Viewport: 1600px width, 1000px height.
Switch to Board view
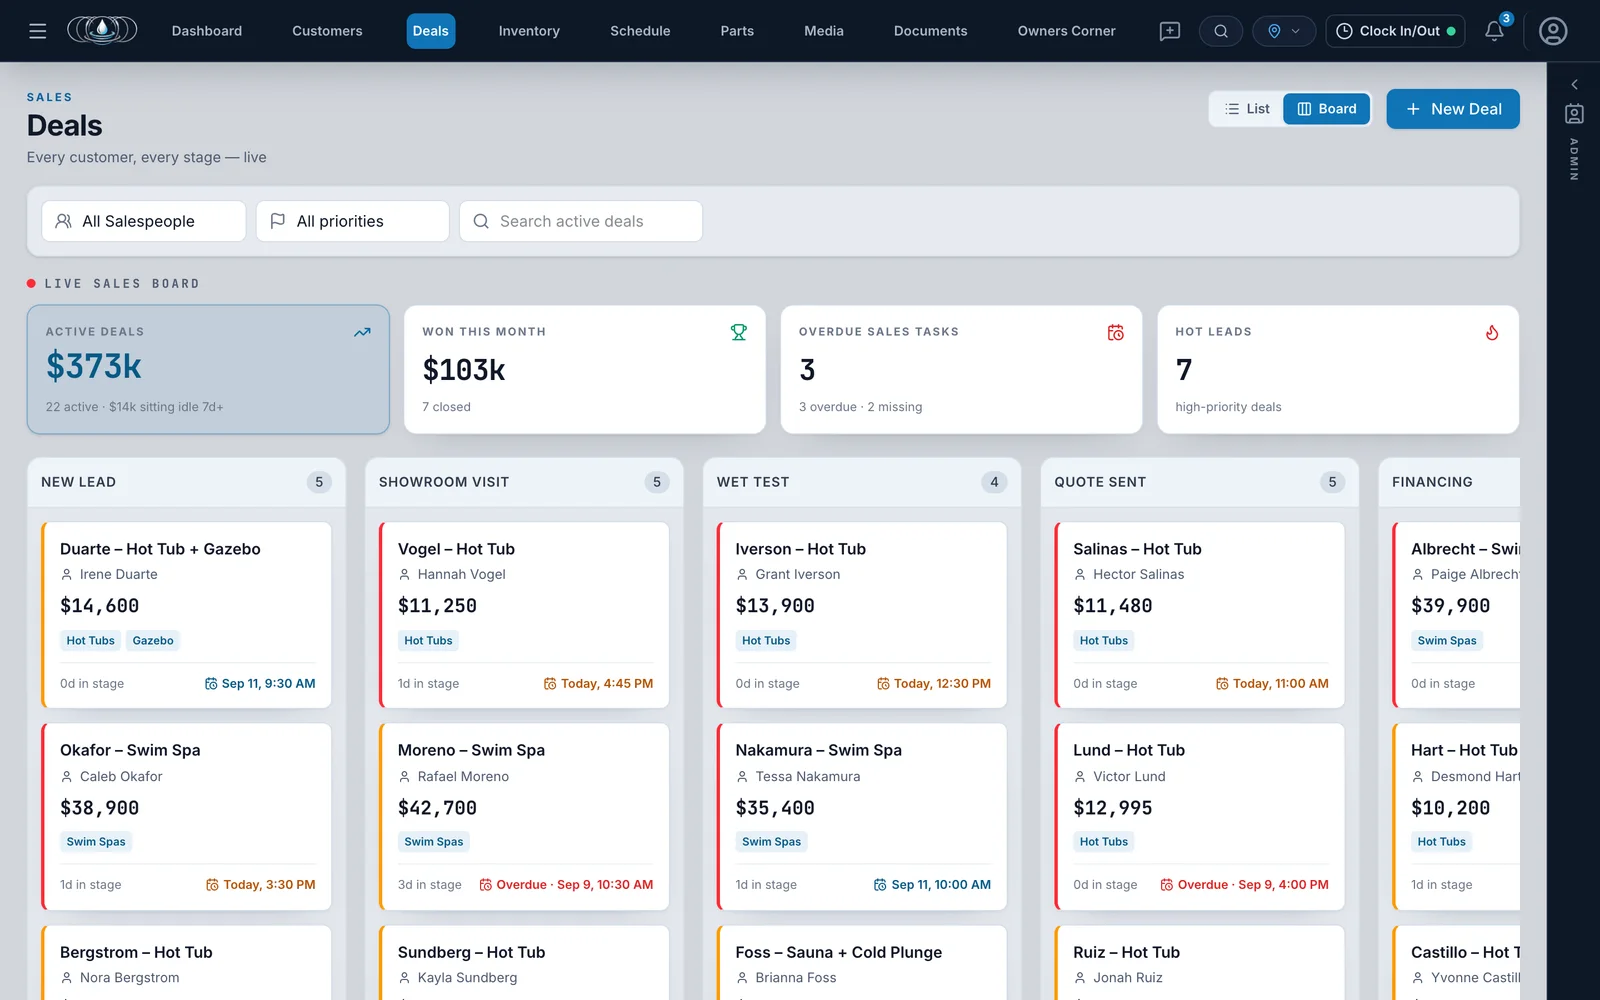[1327, 109]
